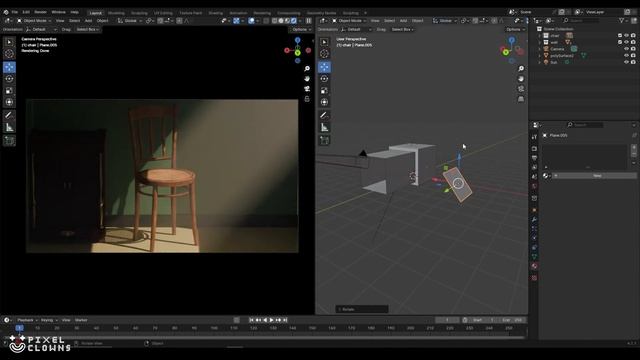Screen dimensions: 640x360
Task: Play animation in timeline
Action: pos(271,320)
